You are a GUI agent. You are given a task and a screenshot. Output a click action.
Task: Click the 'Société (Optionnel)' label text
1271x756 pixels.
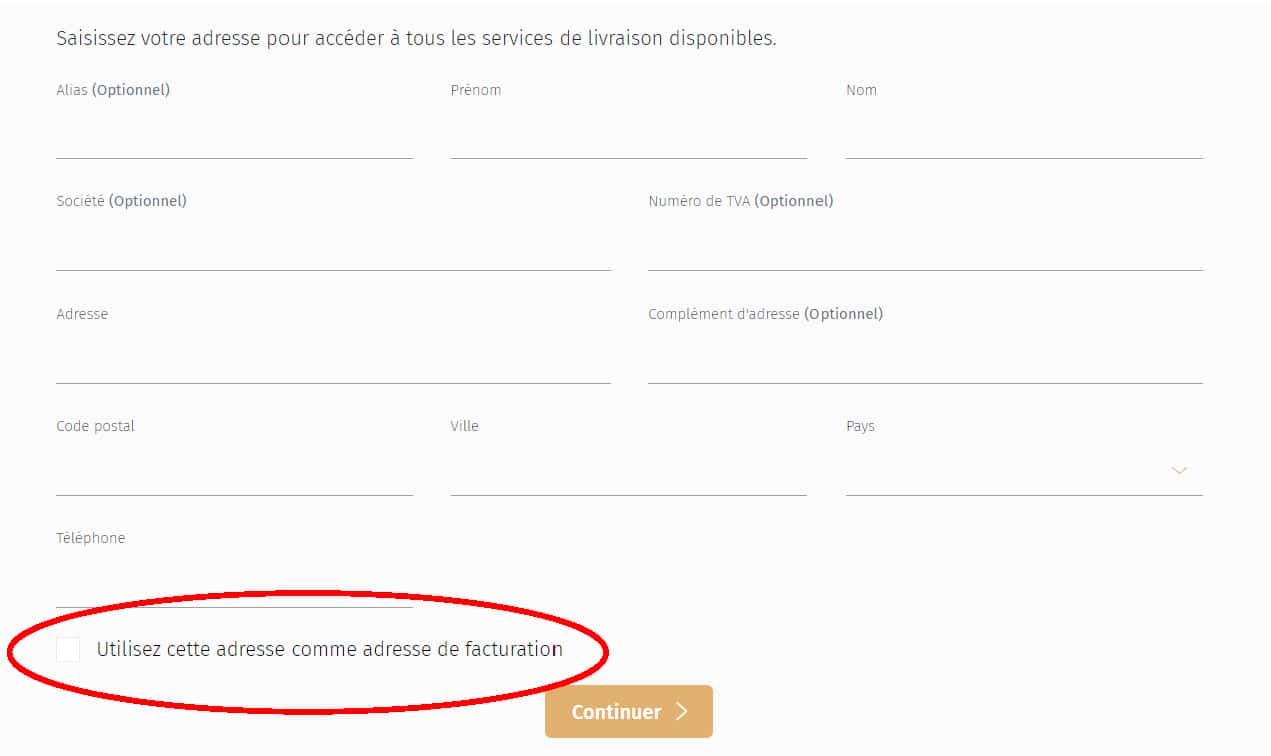(121, 201)
